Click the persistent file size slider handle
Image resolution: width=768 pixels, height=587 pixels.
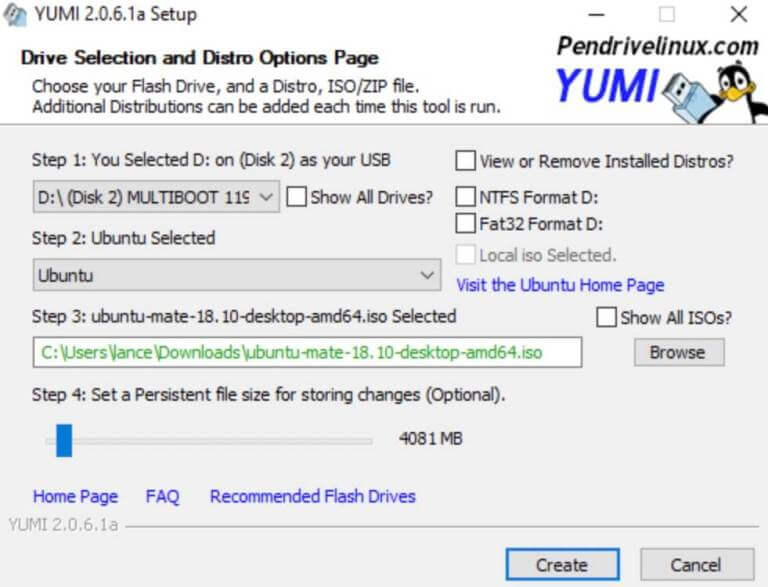(64, 439)
